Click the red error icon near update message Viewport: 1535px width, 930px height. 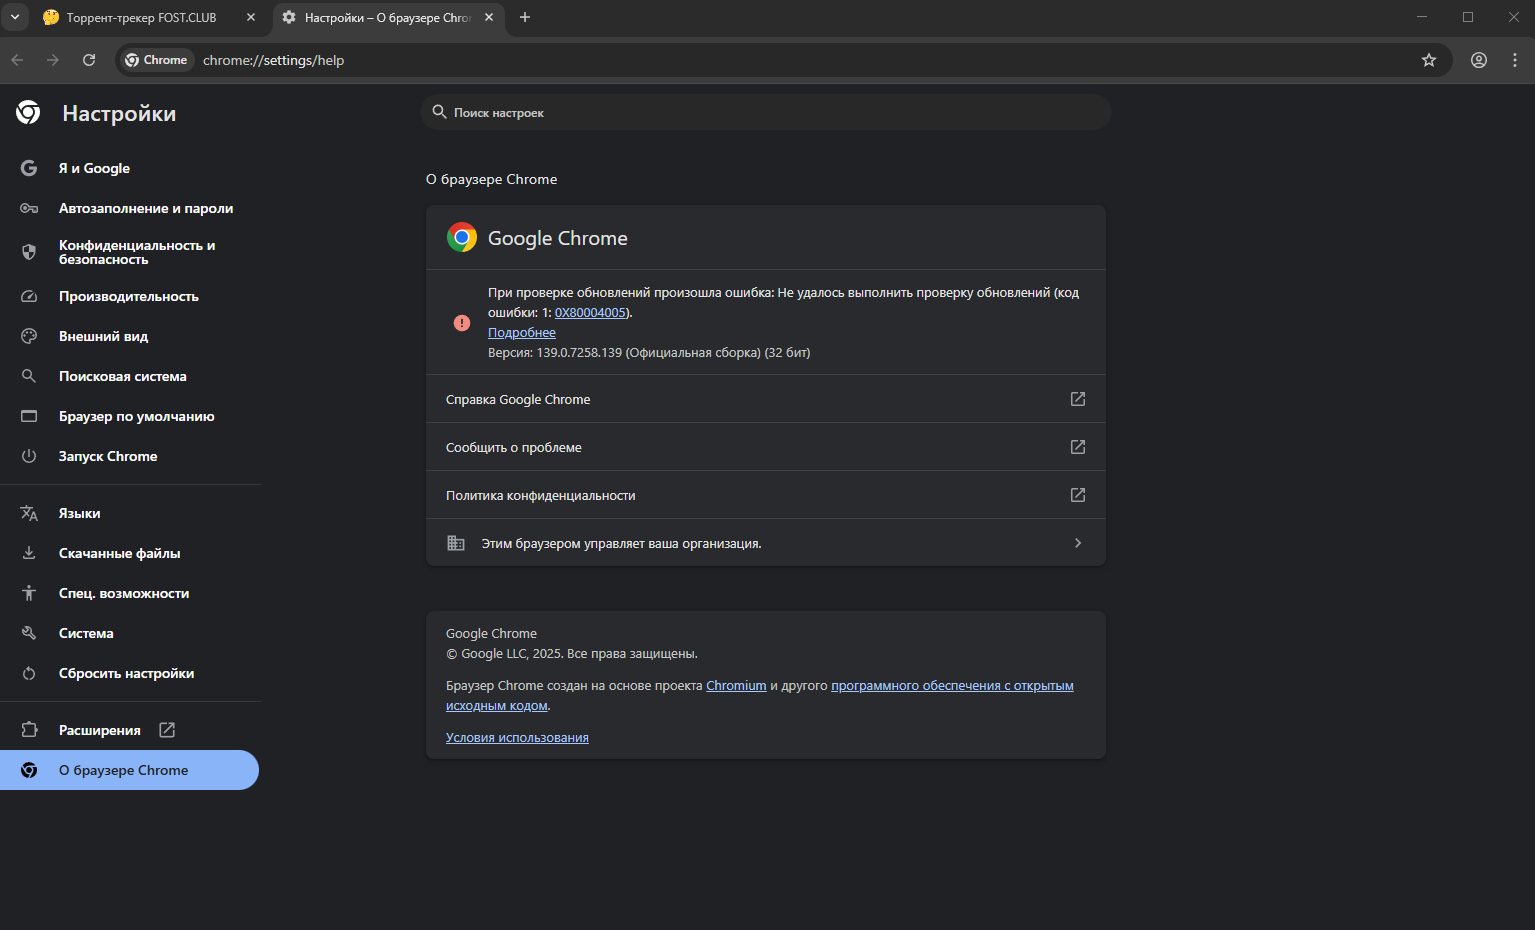[462, 323]
